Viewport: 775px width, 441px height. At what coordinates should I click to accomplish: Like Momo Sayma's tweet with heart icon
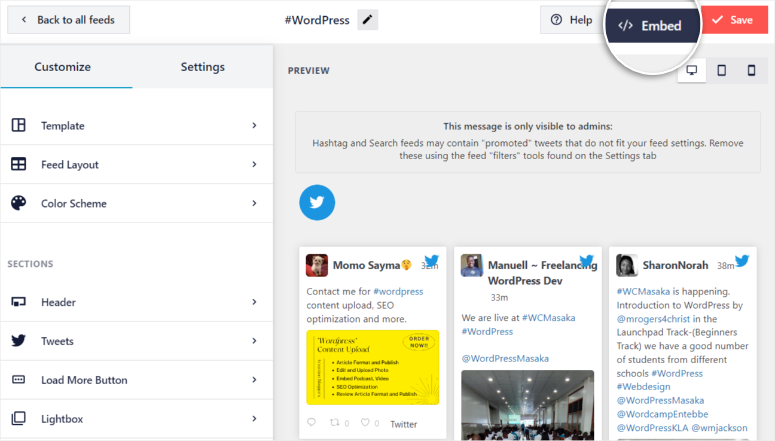365,422
